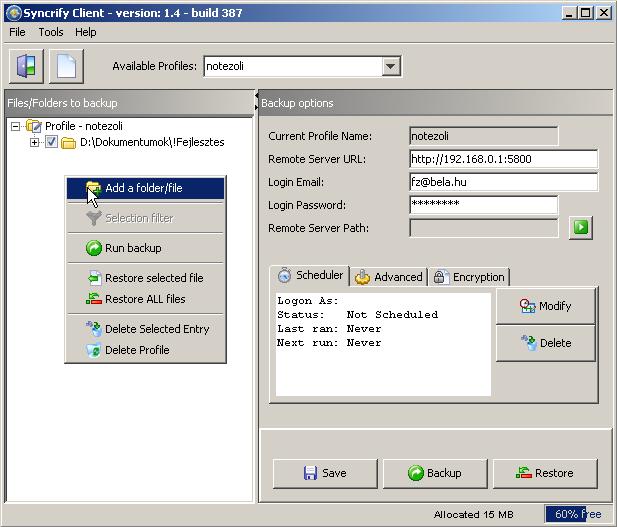The width and height of the screenshot is (617, 527).
Task: Click the Current Profile Name field
Action: coord(484,136)
